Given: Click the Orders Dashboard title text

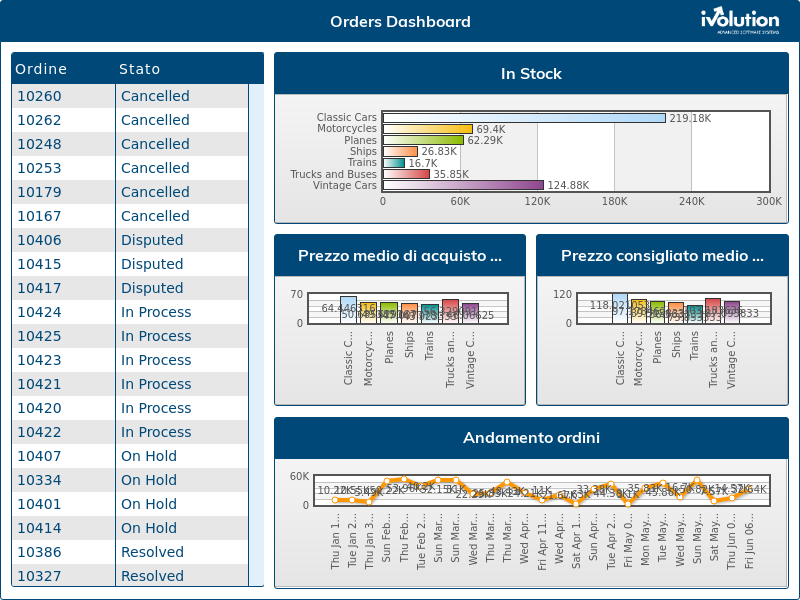Looking at the screenshot, I should (400, 21).
